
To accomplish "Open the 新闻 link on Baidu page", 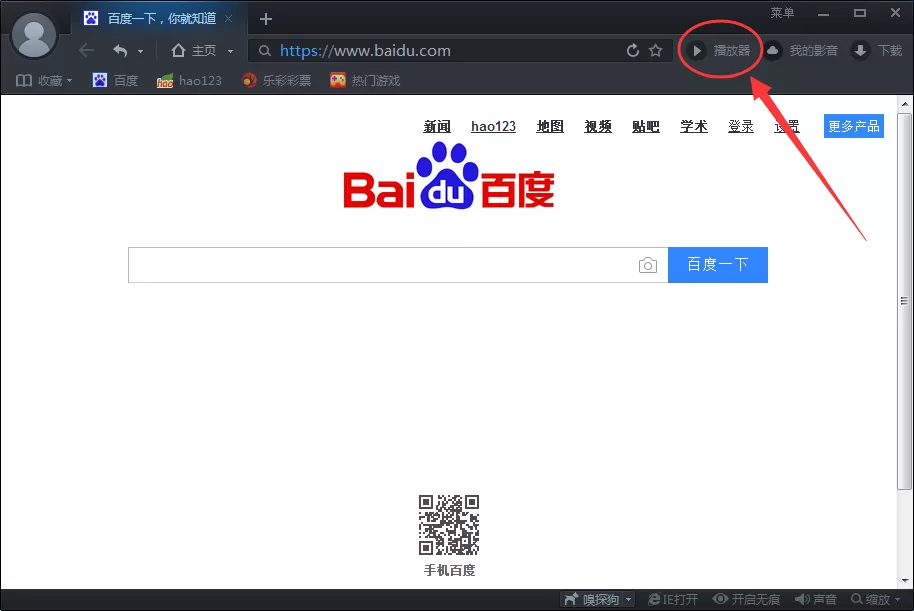I will coord(437,126).
